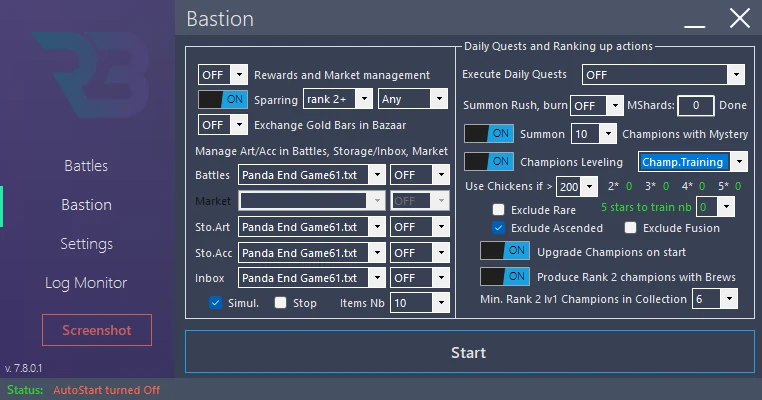Open the Execute Daily Quests dropdown
Screen dimensions: 762x400
[x=663, y=75]
